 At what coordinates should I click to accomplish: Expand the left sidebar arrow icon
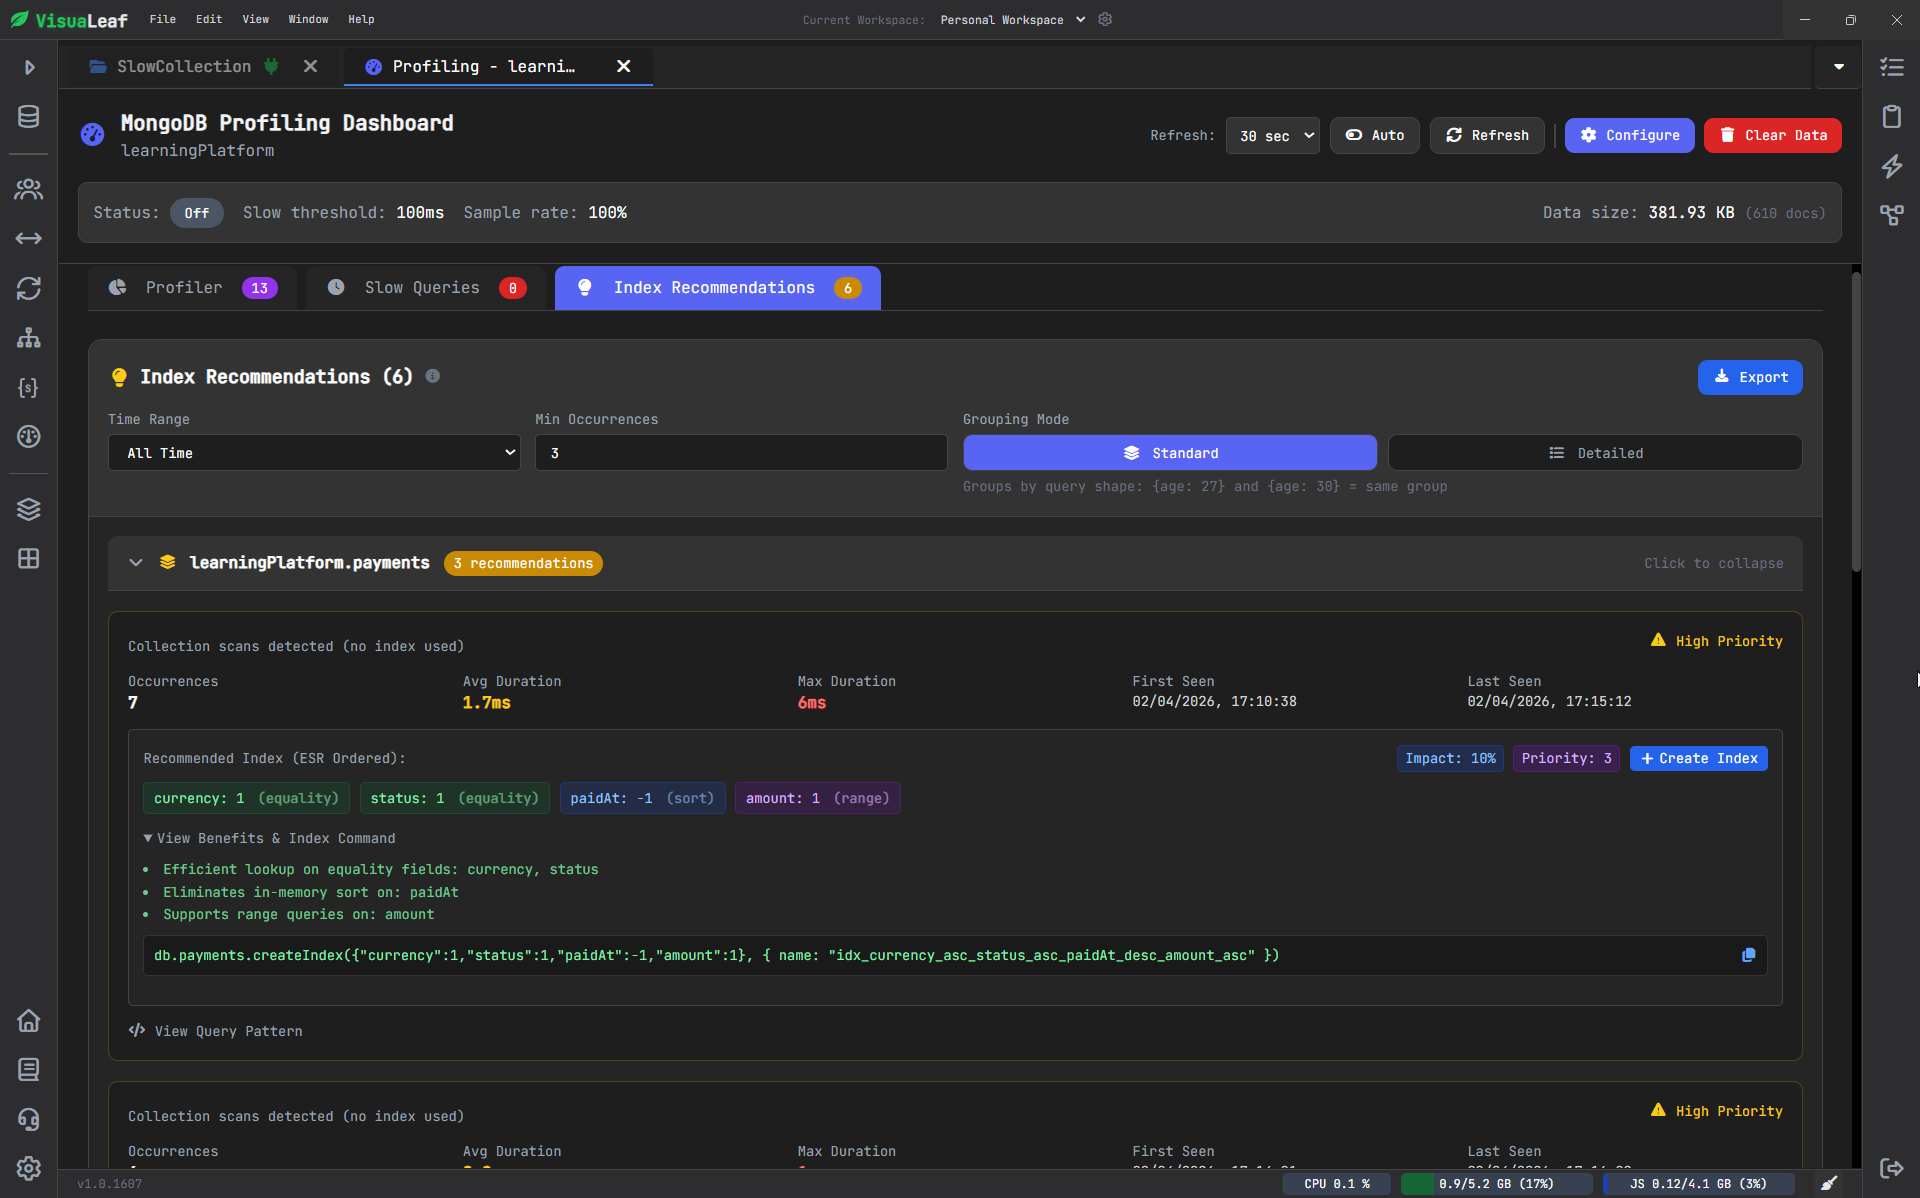click(29, 67)
